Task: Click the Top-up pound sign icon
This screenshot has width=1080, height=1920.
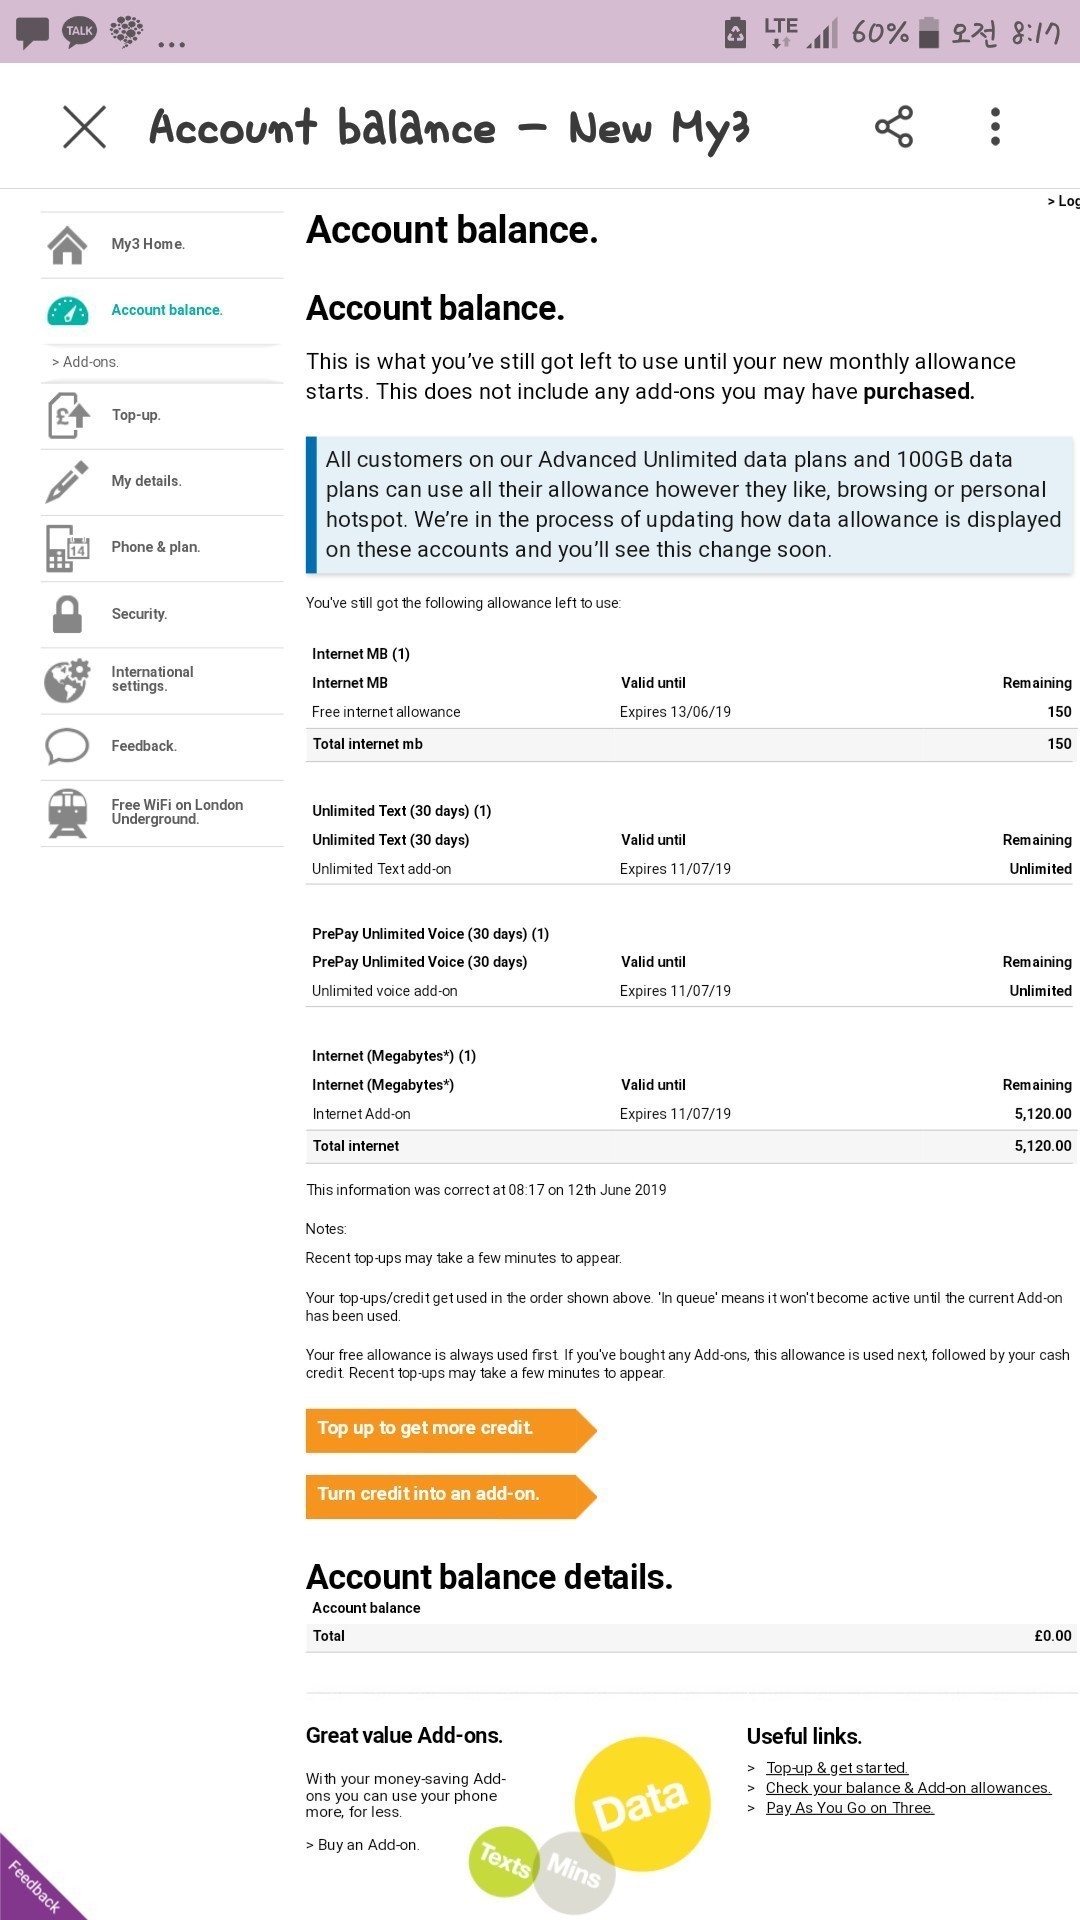Action: tap(67, 415)
